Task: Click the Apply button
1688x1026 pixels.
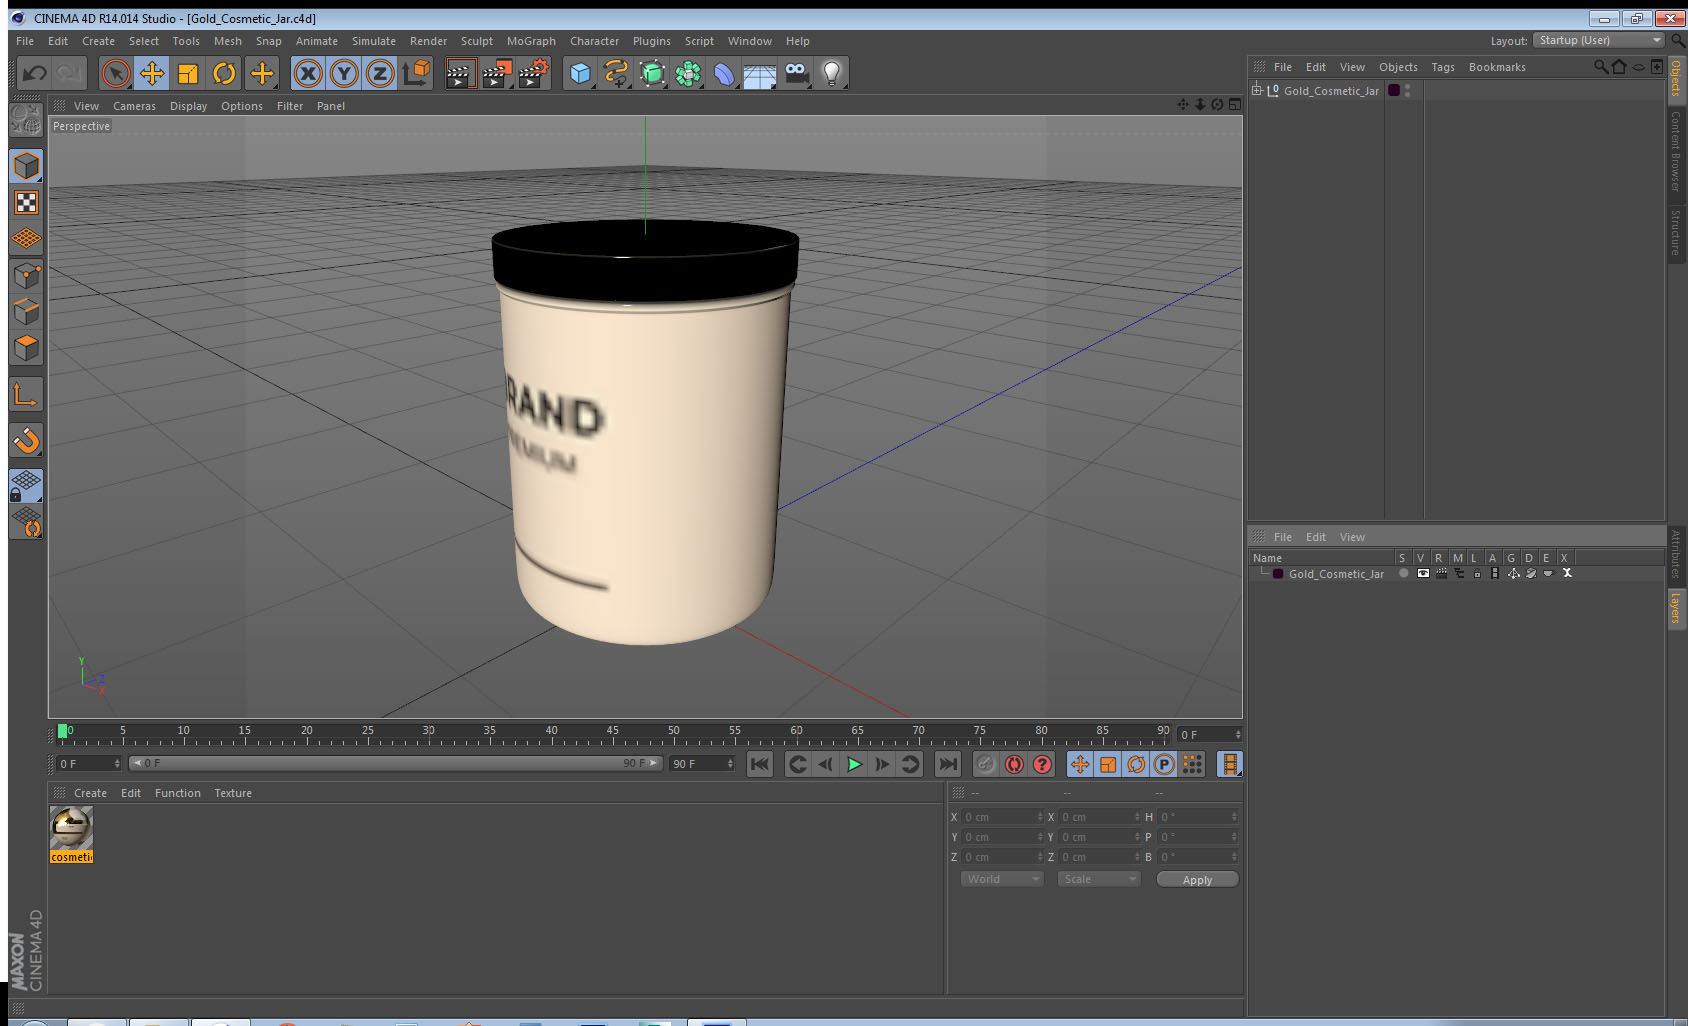Action: click(1197, 880)
